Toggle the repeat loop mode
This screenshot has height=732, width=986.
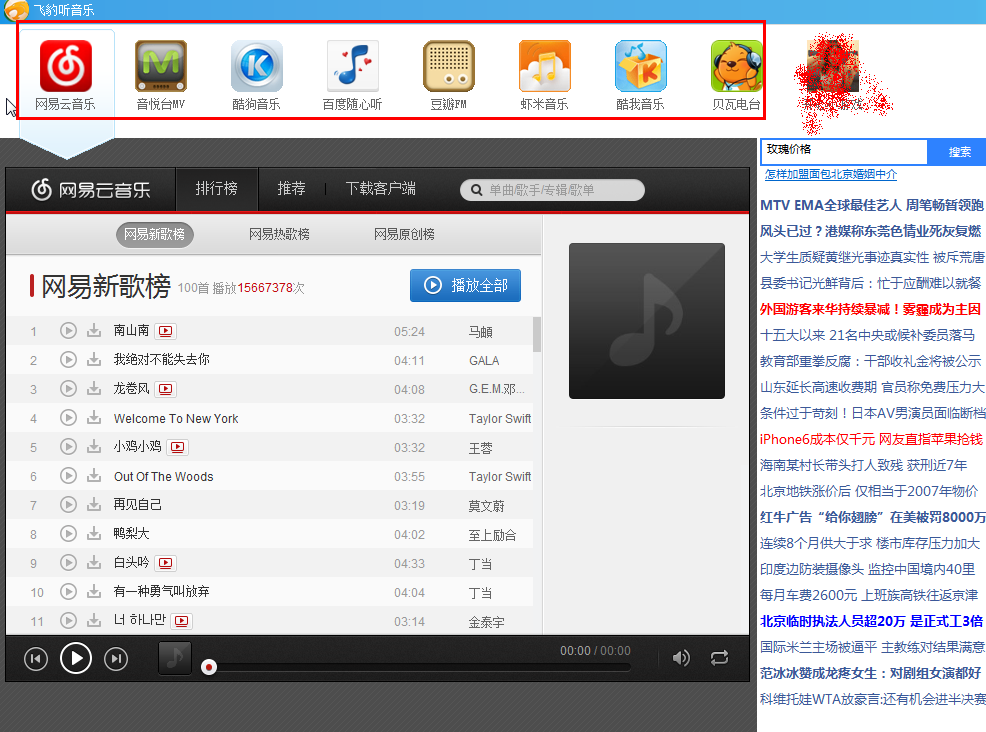pyautogui.click(x=719, y=658)
